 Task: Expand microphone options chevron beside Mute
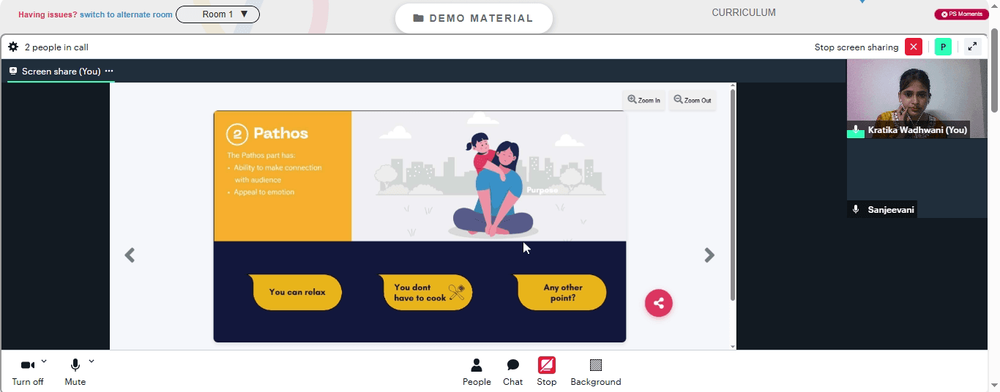click(91, 361)
